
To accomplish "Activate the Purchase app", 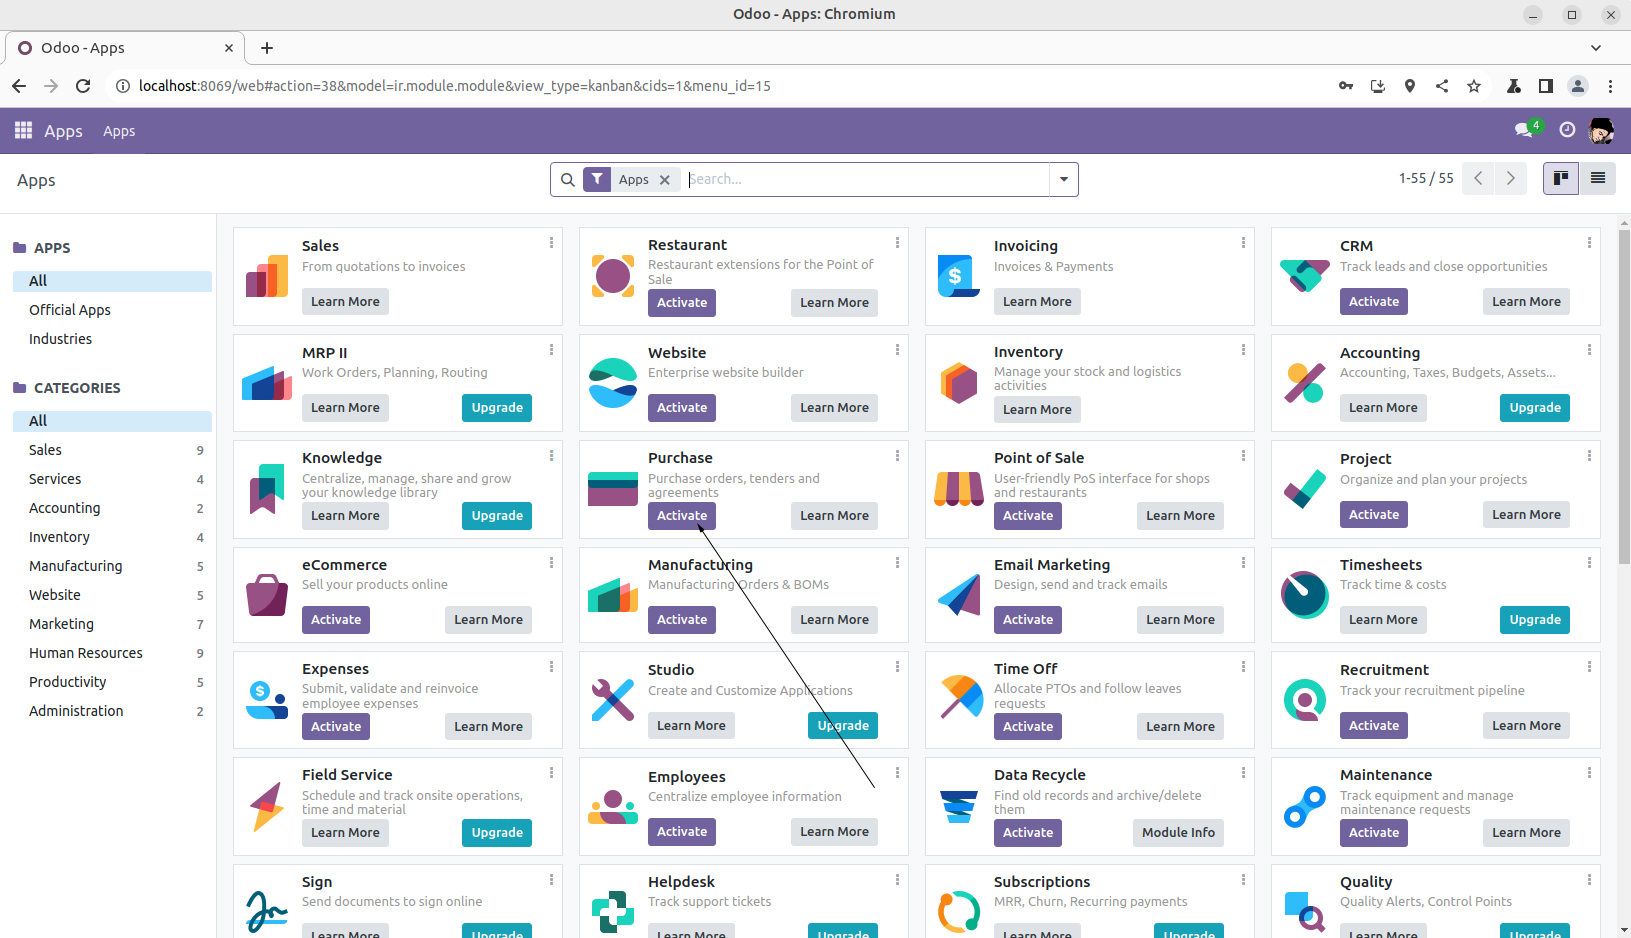I will coord(682,516).
